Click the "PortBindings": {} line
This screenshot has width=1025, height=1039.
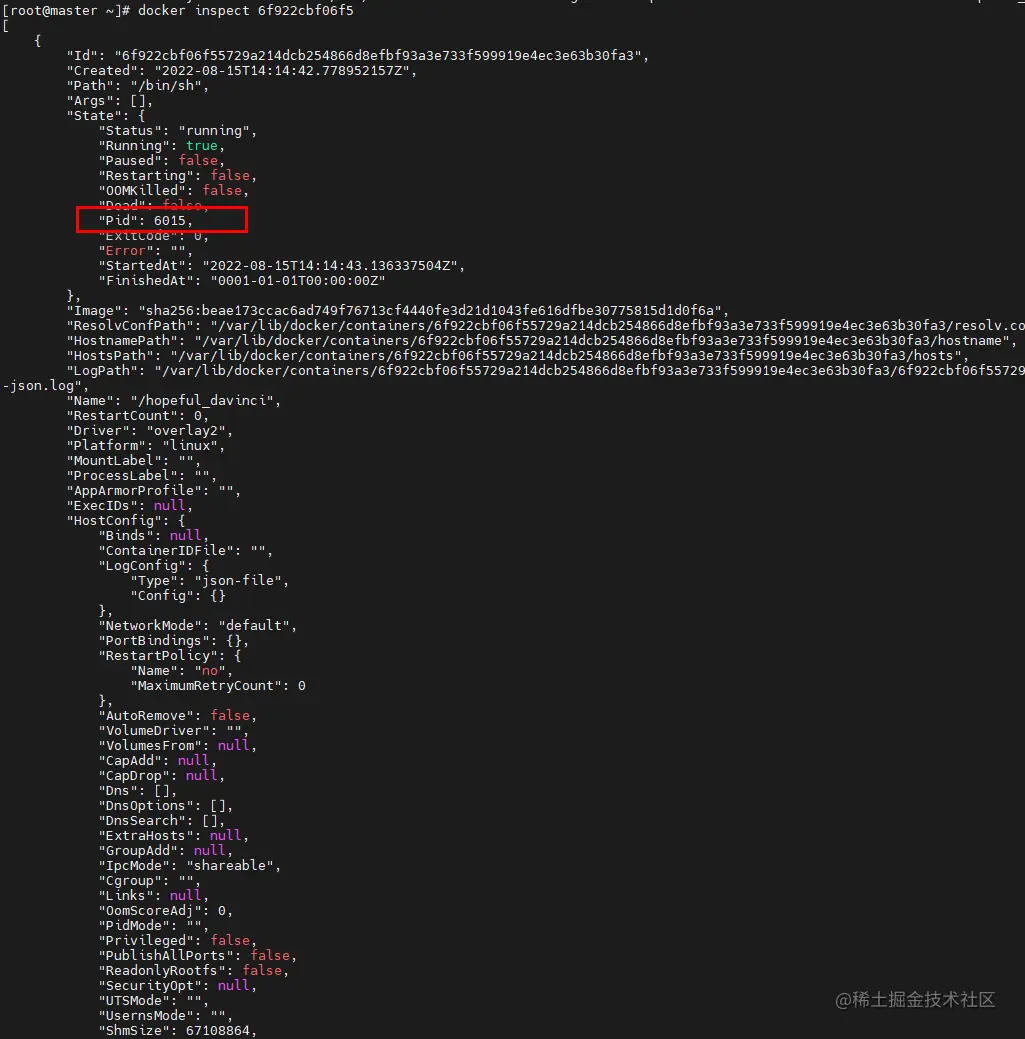pos(174,641)
